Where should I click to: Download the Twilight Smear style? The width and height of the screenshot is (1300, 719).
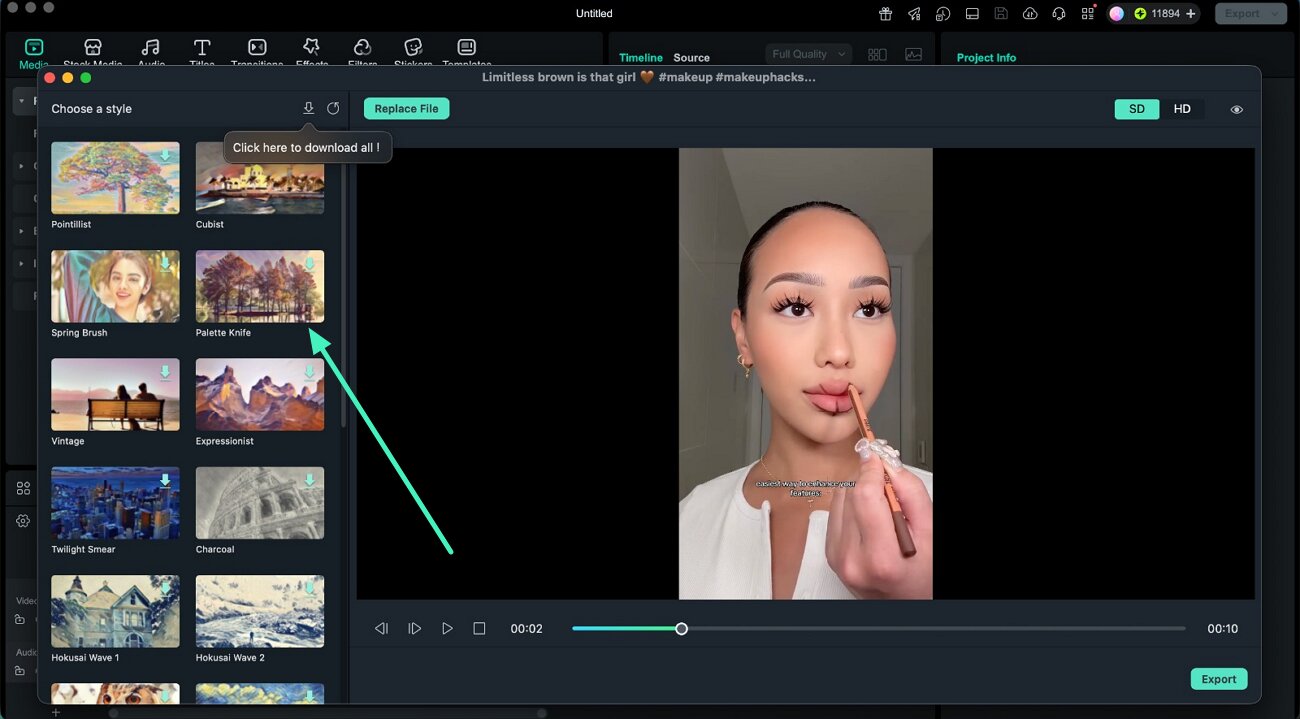click(x=165, y=480)
